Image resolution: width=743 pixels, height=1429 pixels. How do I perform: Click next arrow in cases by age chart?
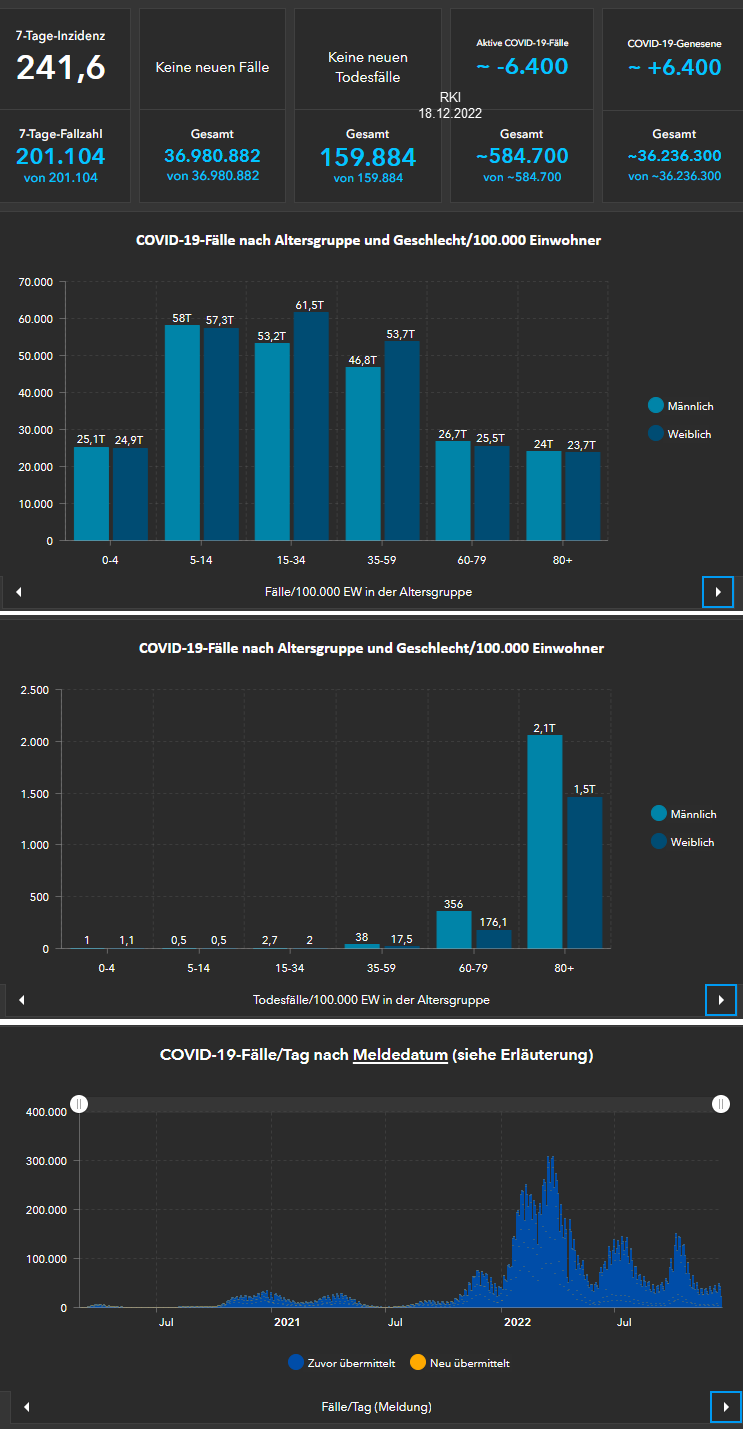click(718, 591)
